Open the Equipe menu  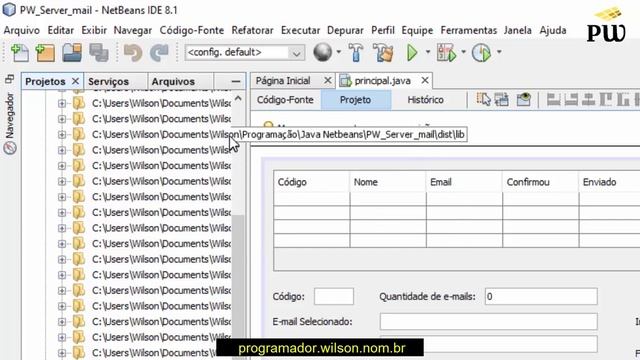[417, 30]
